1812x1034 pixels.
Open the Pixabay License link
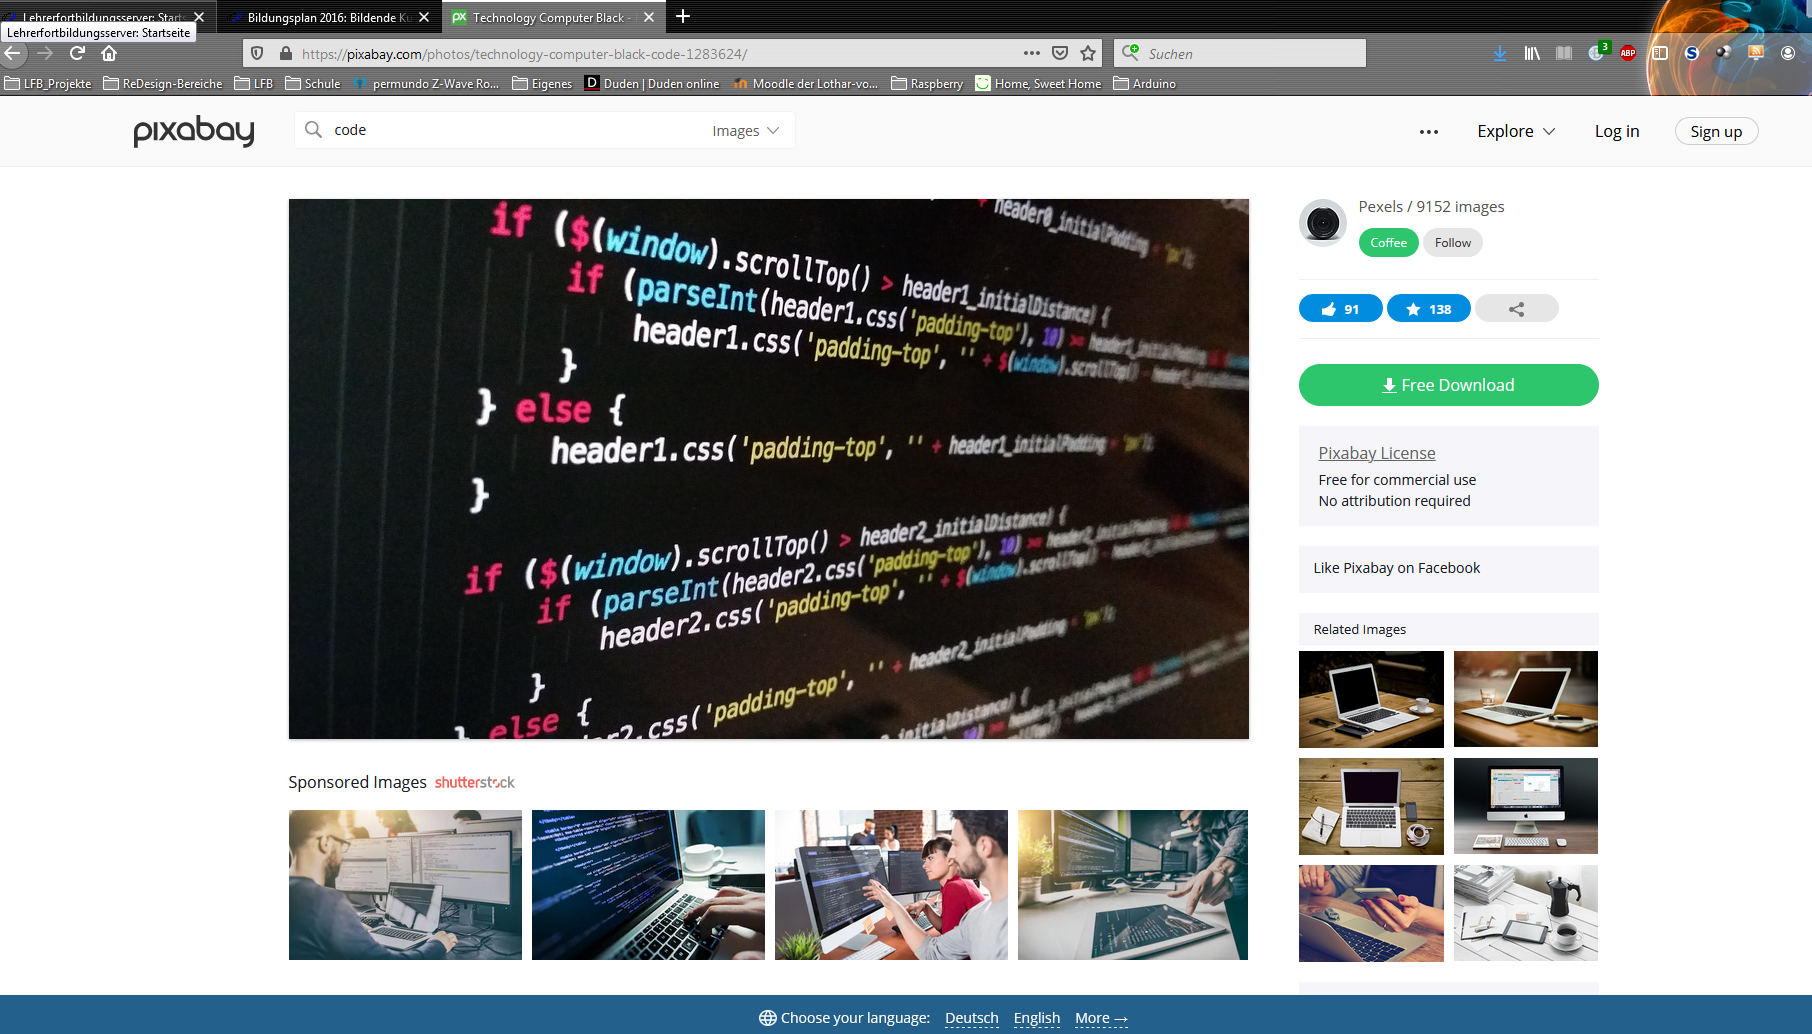pos(1376,453)
